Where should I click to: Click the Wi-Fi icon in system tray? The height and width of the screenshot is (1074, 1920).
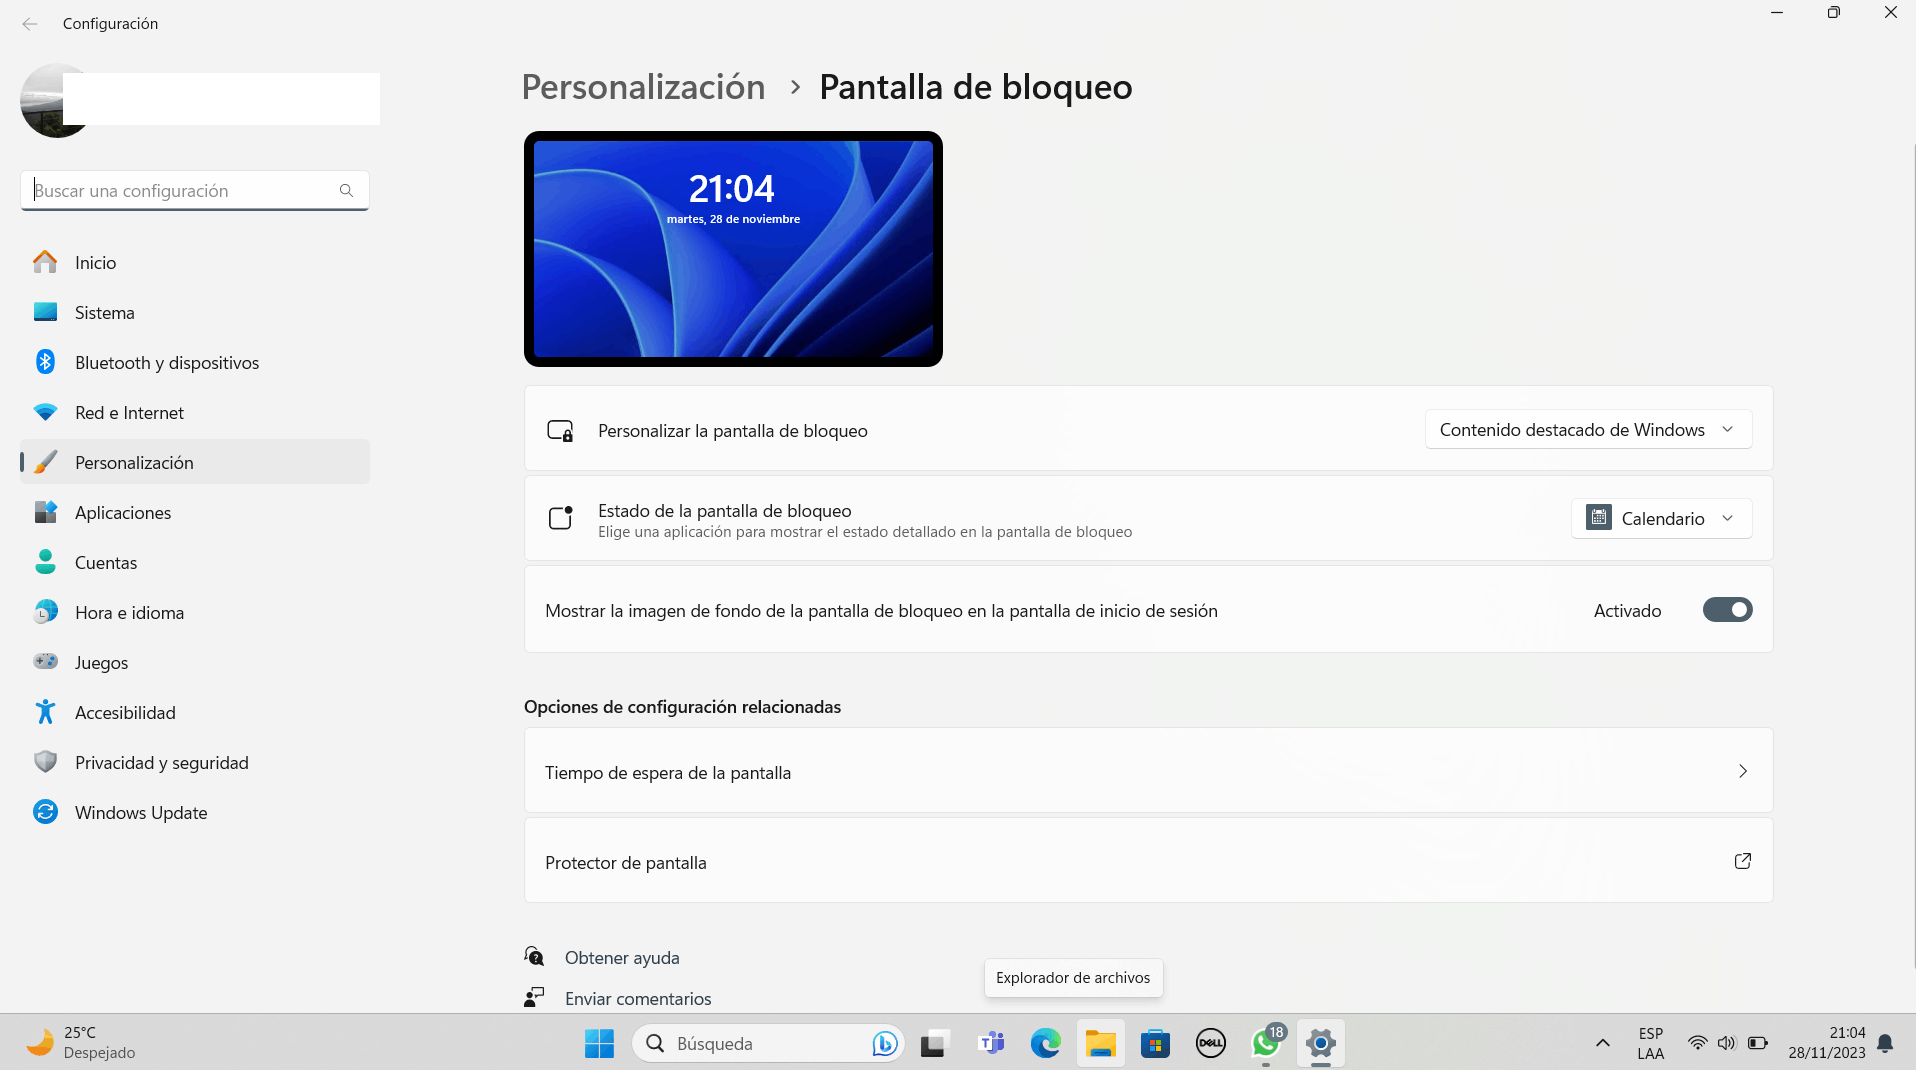point(1697,1044)
